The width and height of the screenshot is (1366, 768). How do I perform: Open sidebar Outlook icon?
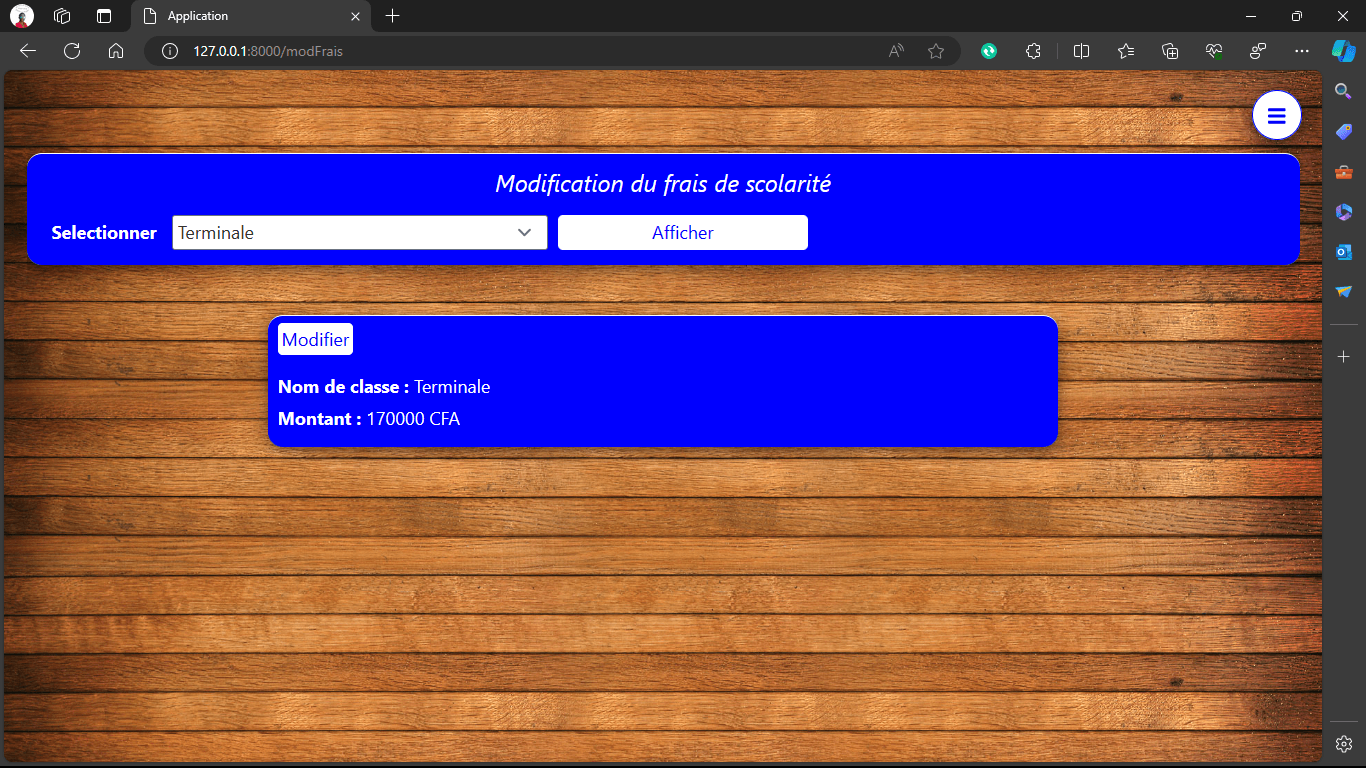(x=1344, y=252)
